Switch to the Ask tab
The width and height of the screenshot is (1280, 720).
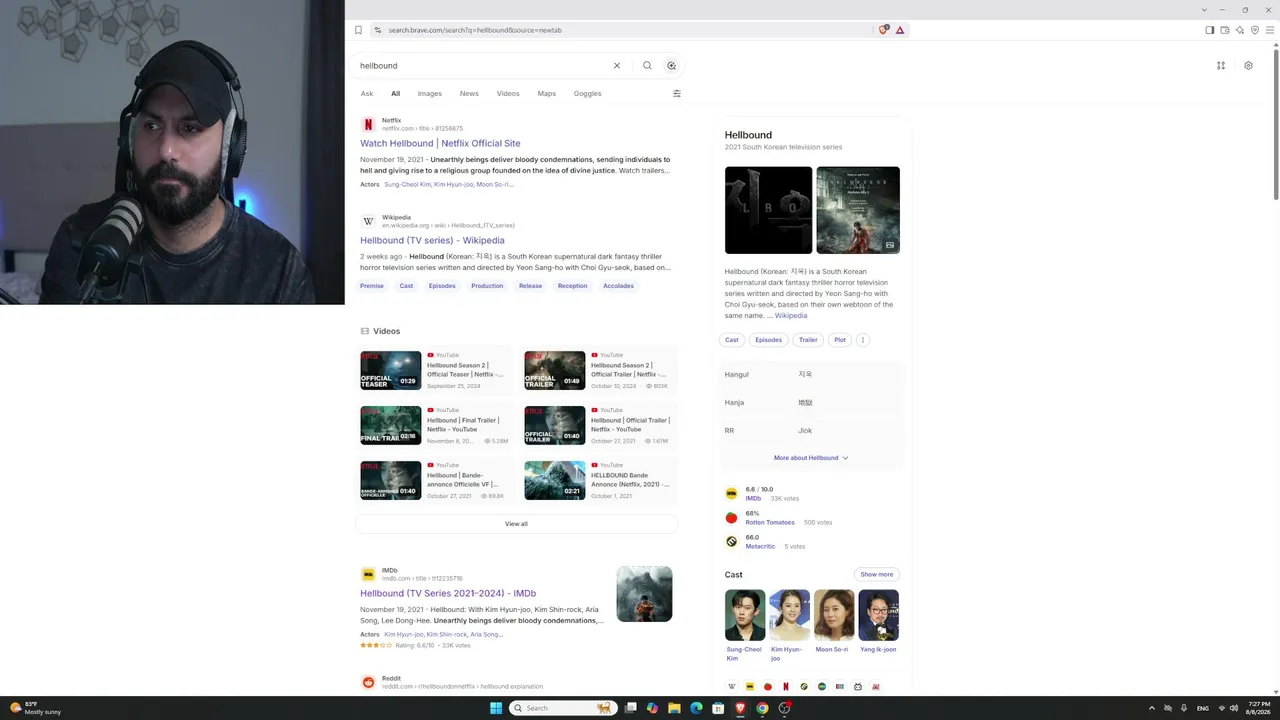[x=367, y=94]
